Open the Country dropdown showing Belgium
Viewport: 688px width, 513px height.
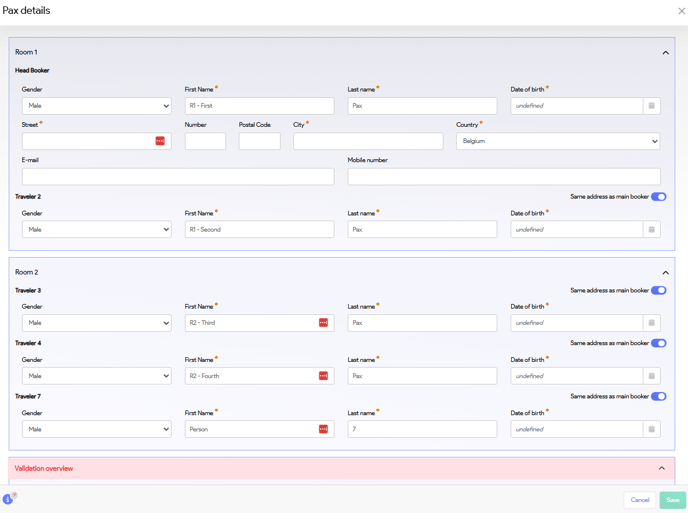(557, 142)
